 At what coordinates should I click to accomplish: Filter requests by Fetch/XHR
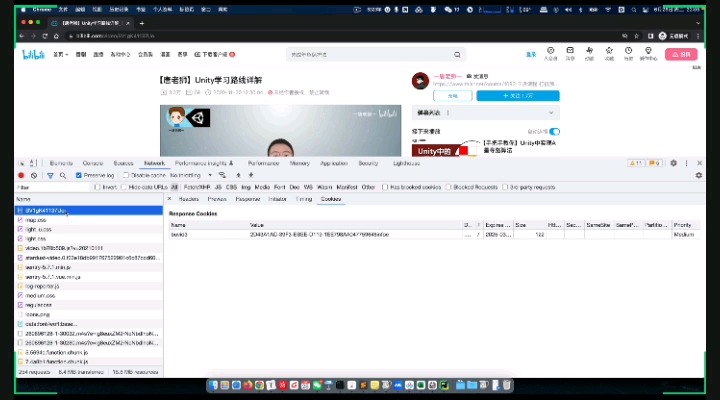click(197, 187)
